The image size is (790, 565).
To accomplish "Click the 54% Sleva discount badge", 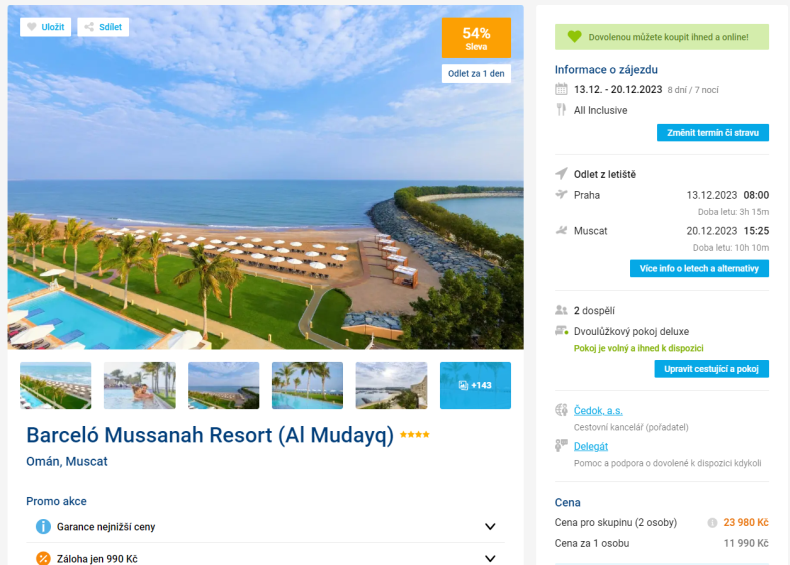I will (476, 38).
